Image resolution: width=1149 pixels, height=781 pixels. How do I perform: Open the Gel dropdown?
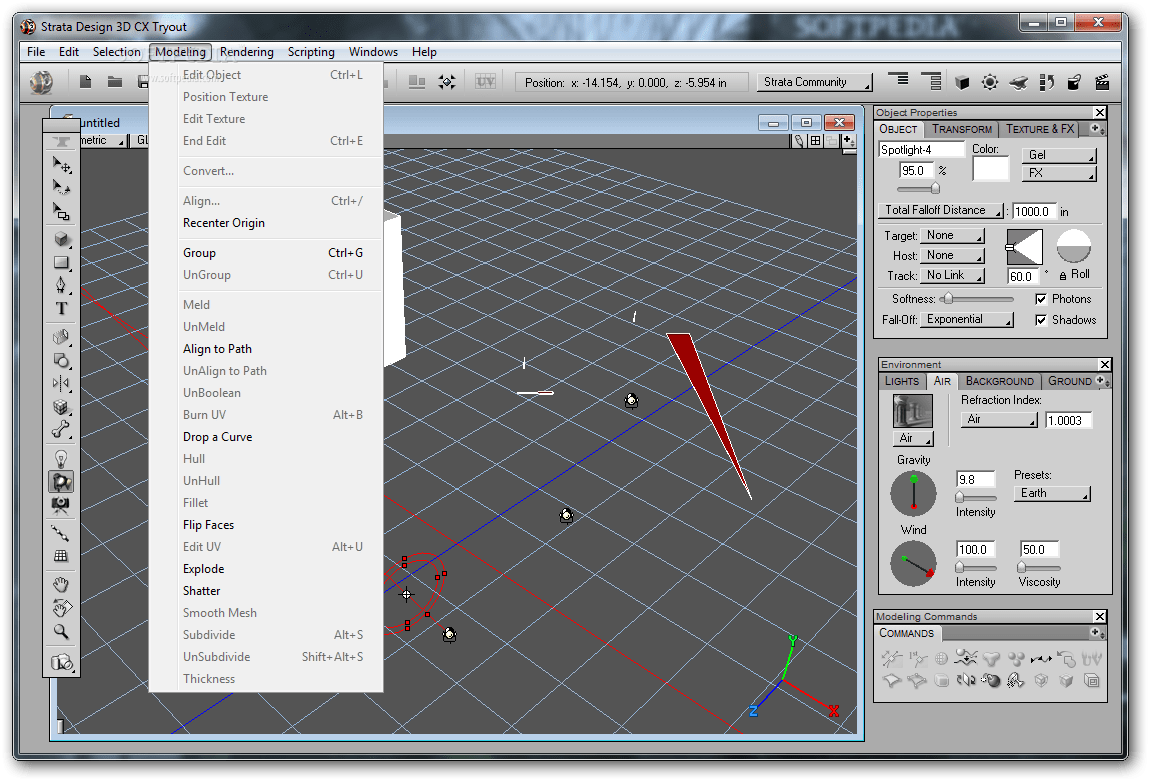coord(1059,155)
